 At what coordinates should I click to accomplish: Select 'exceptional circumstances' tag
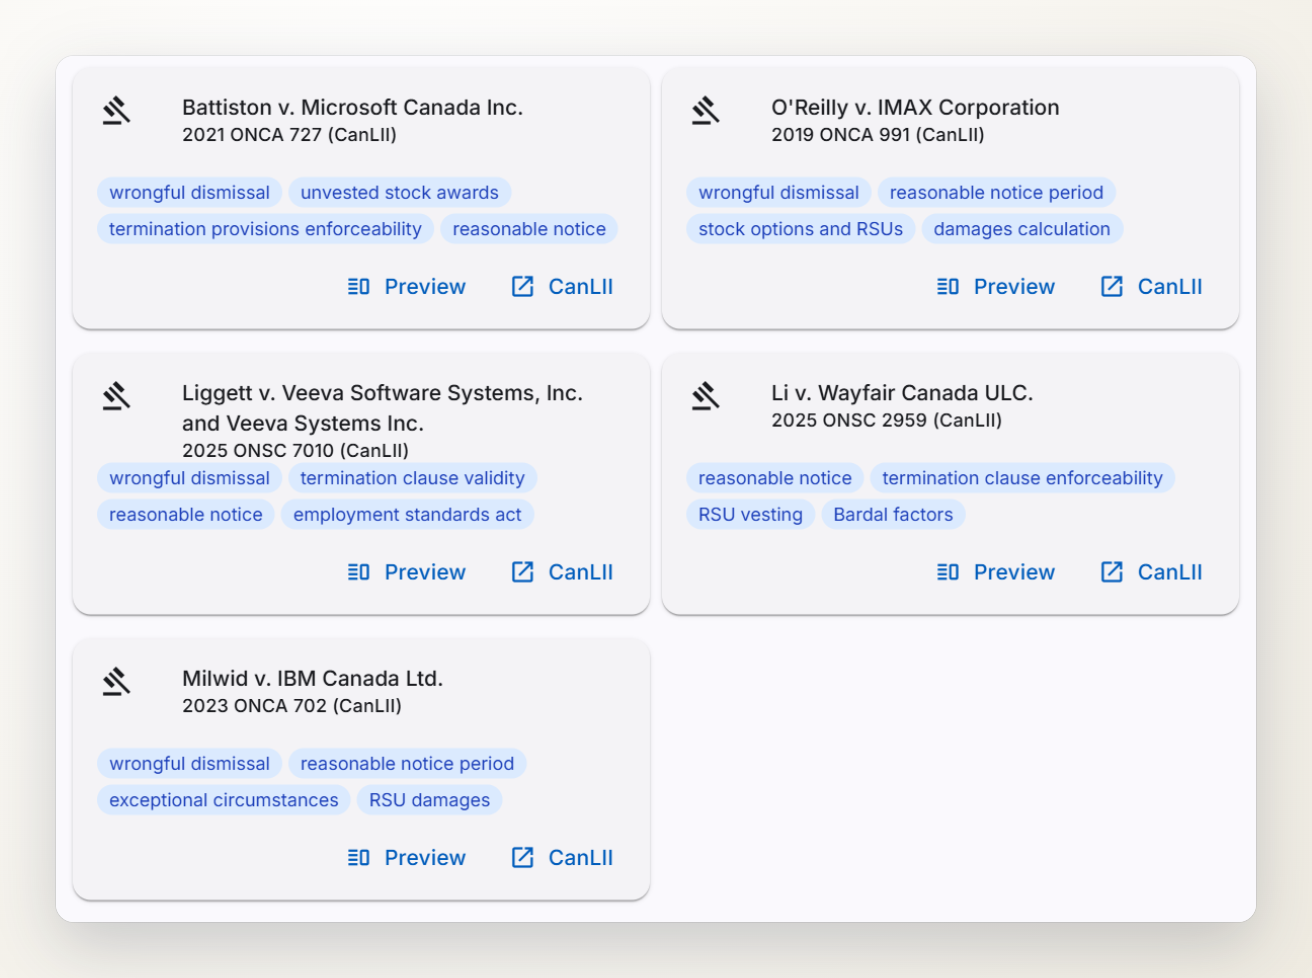[x=224, y=800]
